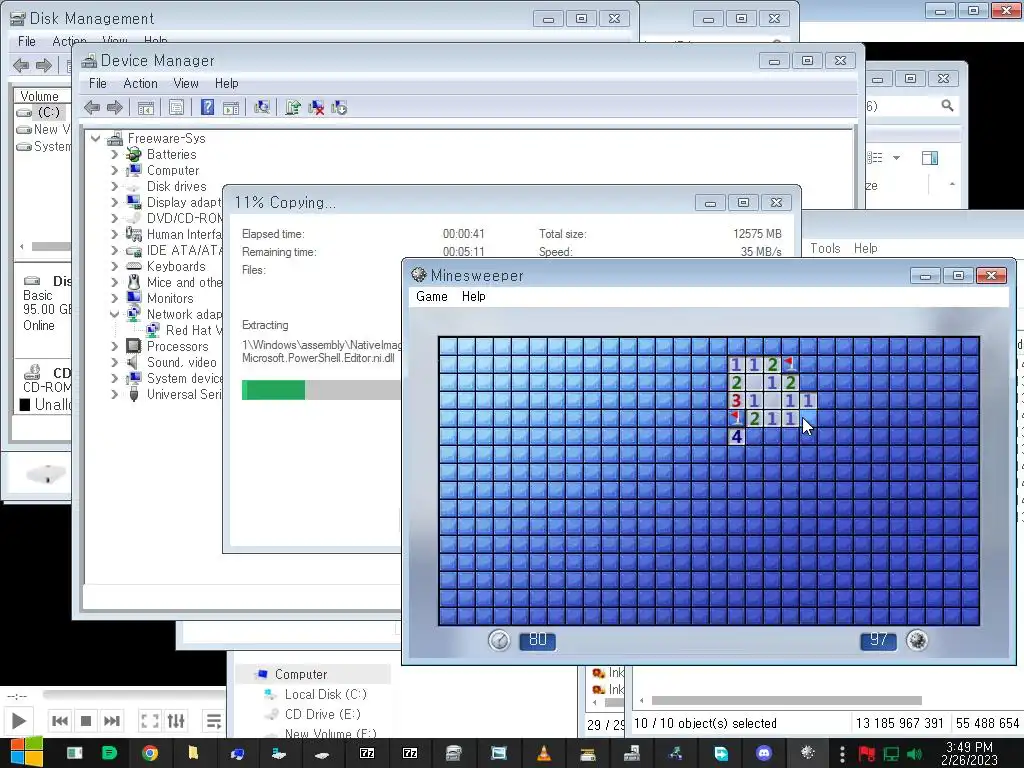
Task: Expand Keyboards node in Device Manager
Action: 115,266
